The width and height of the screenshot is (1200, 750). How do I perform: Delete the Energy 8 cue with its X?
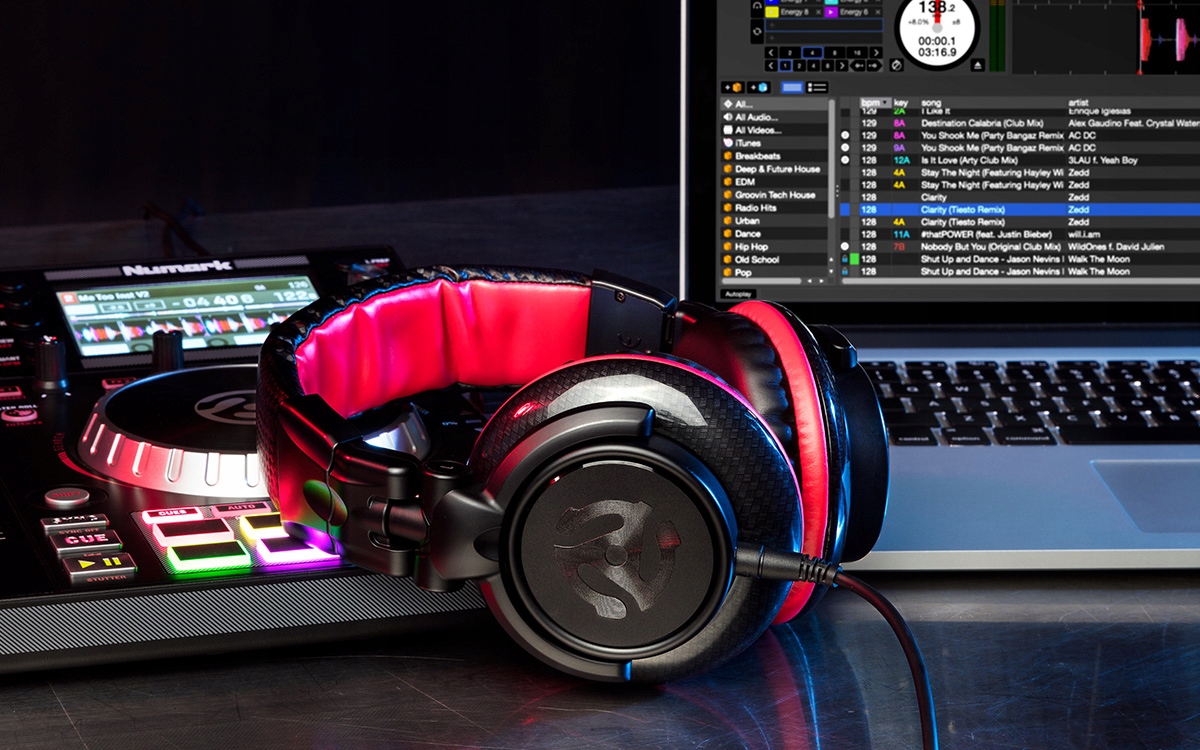pyautogui.click(x=818, y=12)
